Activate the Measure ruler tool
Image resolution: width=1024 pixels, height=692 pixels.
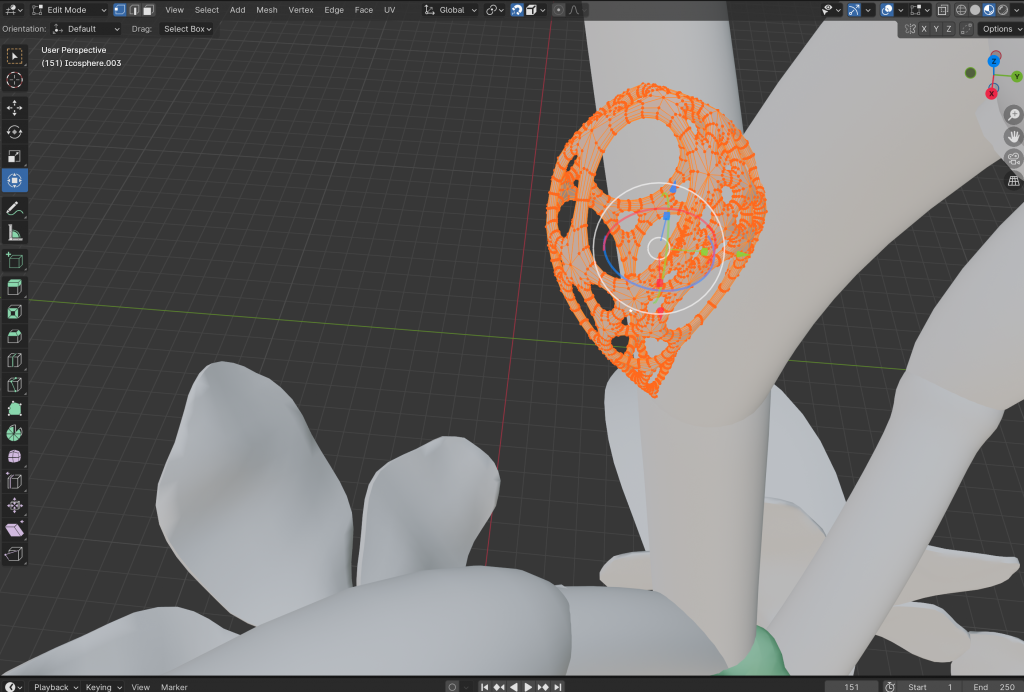click(15, 233)
